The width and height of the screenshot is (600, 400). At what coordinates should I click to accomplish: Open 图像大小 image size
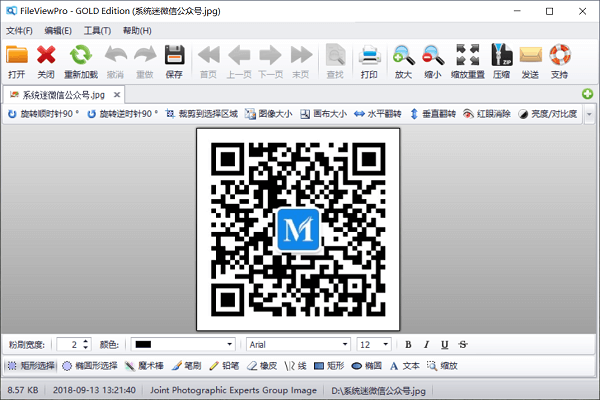(269, 114)
